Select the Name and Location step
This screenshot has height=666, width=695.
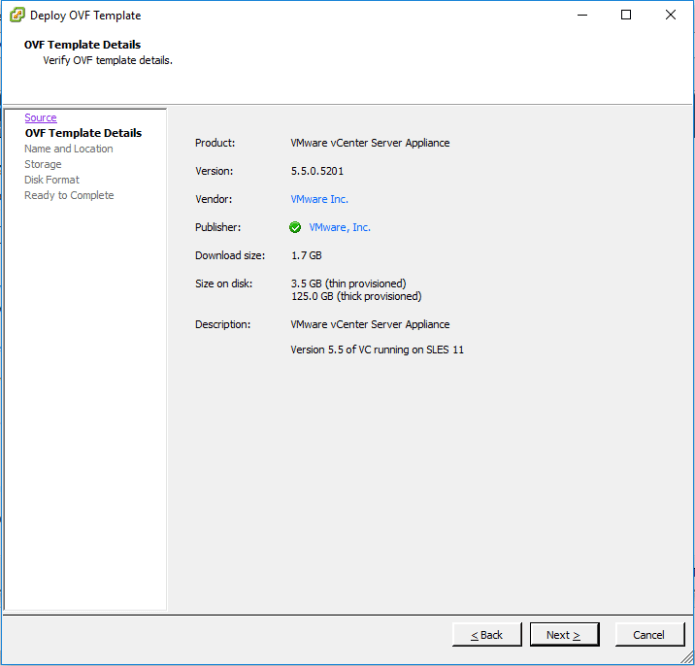pyautogui.click(x=68, y=149)
